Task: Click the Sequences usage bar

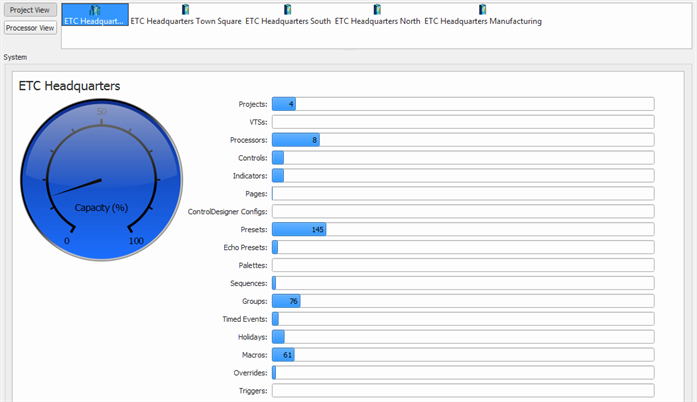Action: point(463,283)
